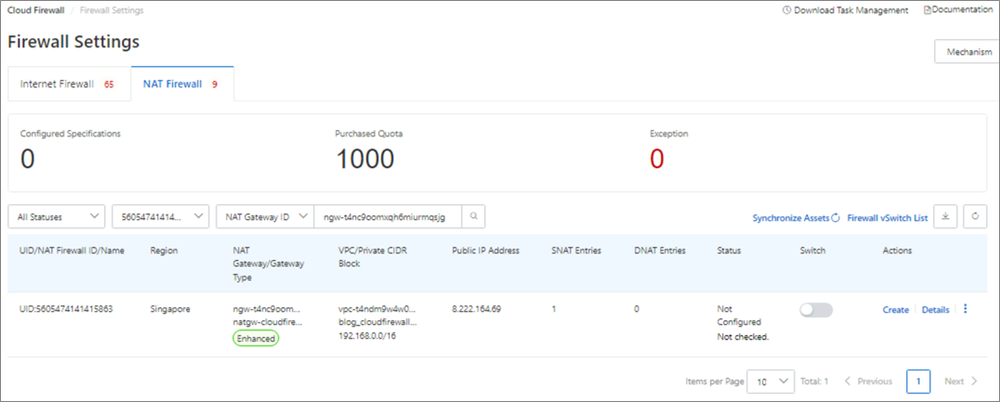Click UID:5605474141415863 cell
Viewport: 1000px width, 402px height.
click(x=67, y=309)
